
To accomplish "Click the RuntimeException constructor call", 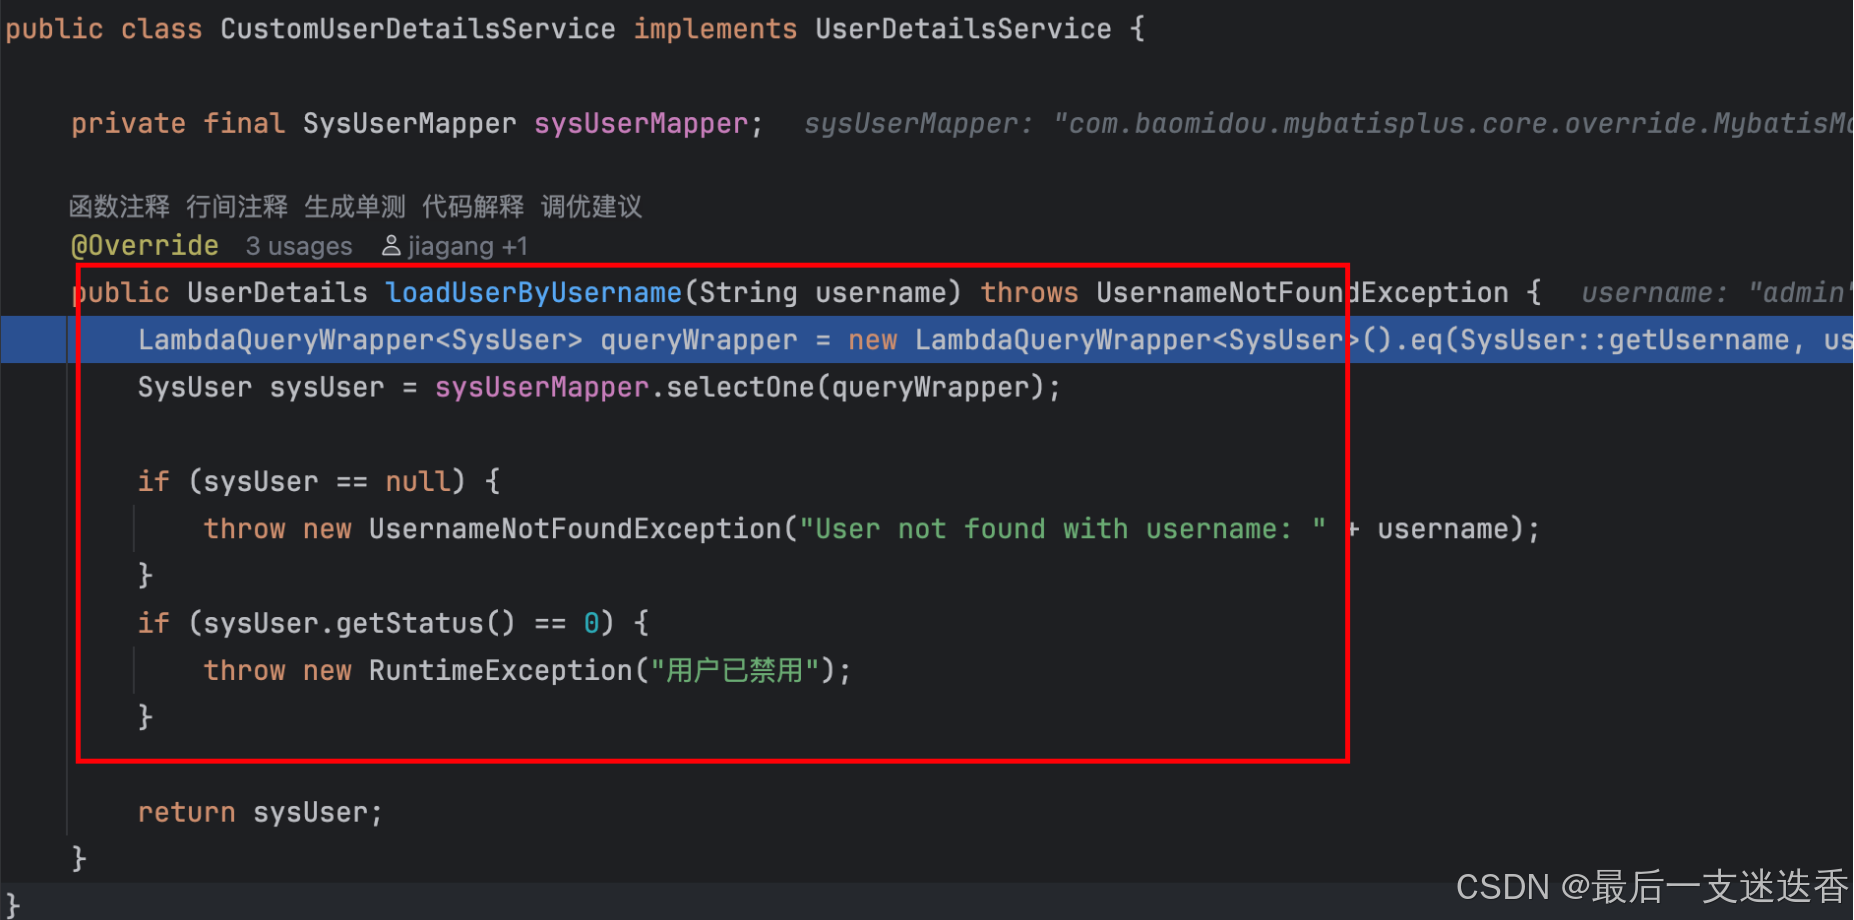I will 501,671.
